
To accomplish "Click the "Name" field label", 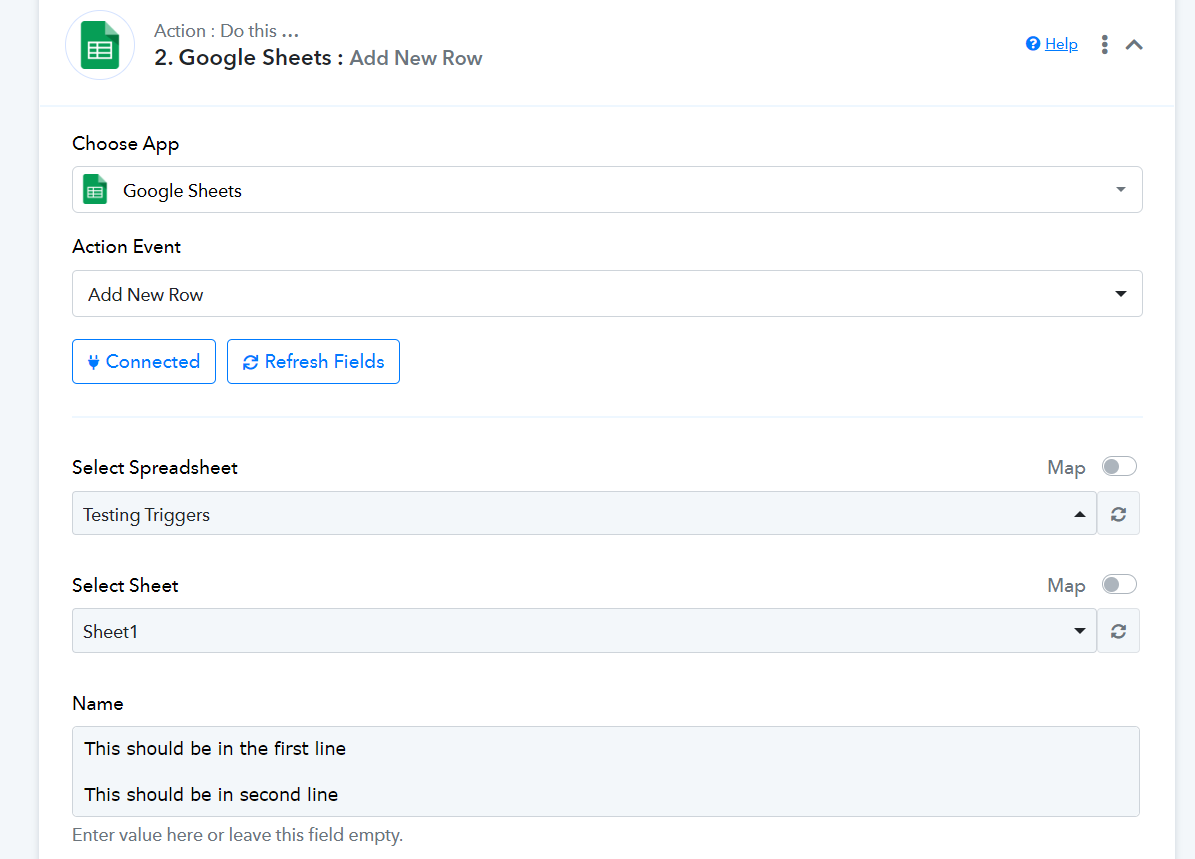I will 98,704.
